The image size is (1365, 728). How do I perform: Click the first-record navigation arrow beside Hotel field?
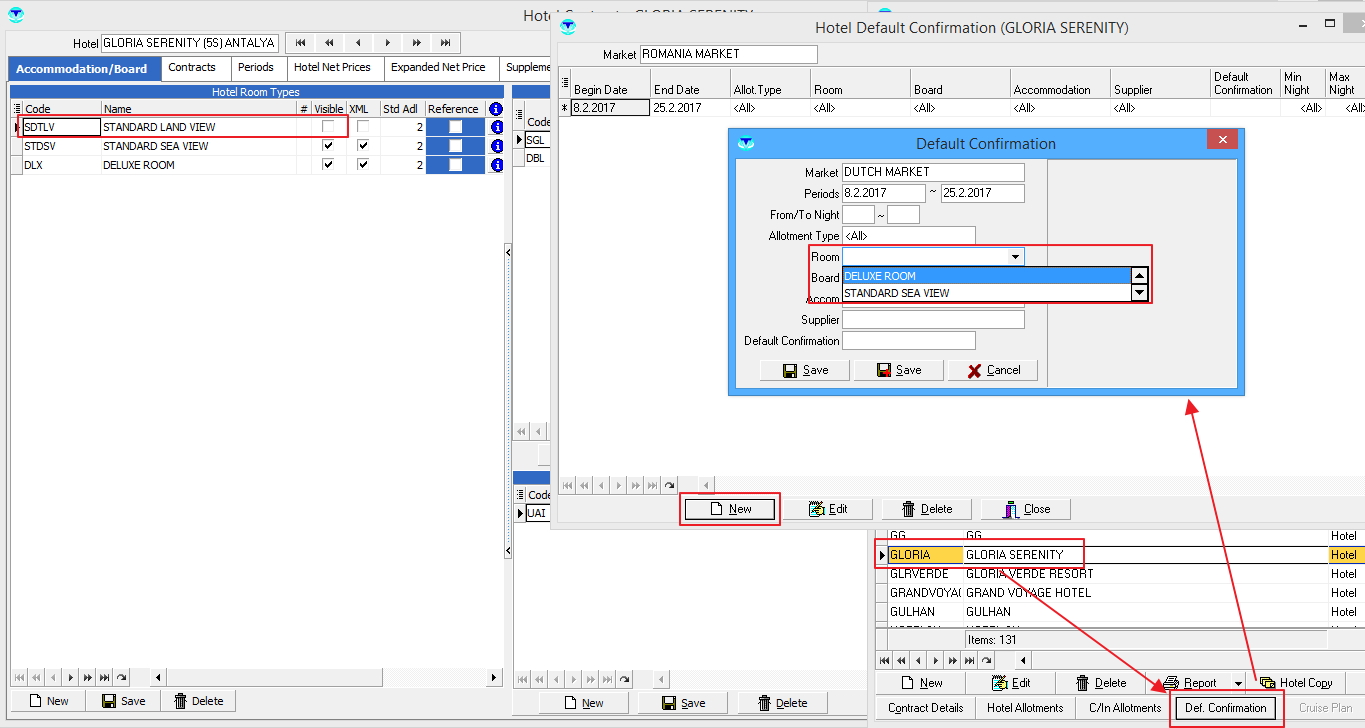(299, 43)
